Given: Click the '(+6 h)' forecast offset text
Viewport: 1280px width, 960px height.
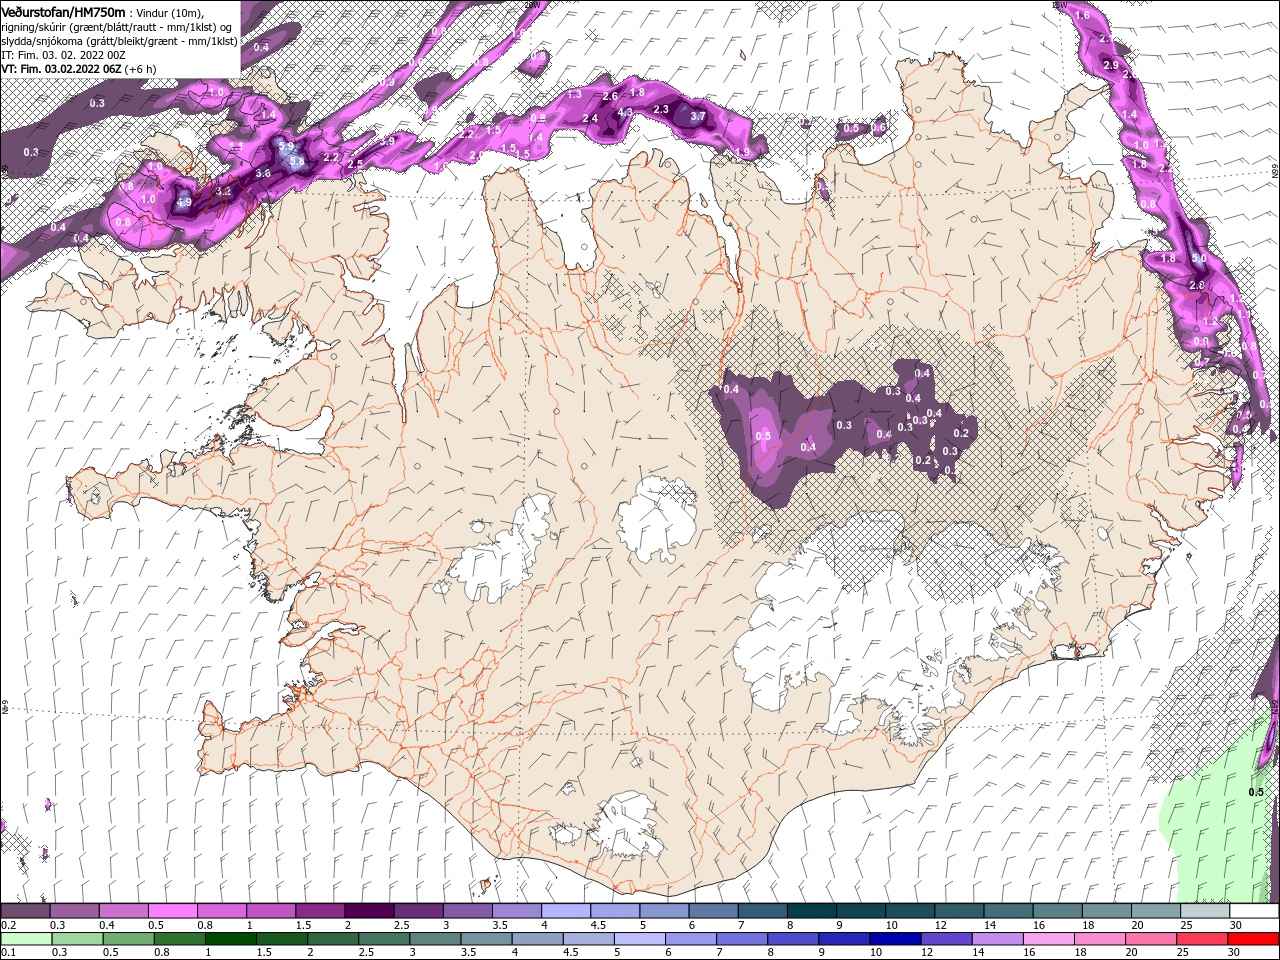Looking at the screenshot, I should point(141,69).
